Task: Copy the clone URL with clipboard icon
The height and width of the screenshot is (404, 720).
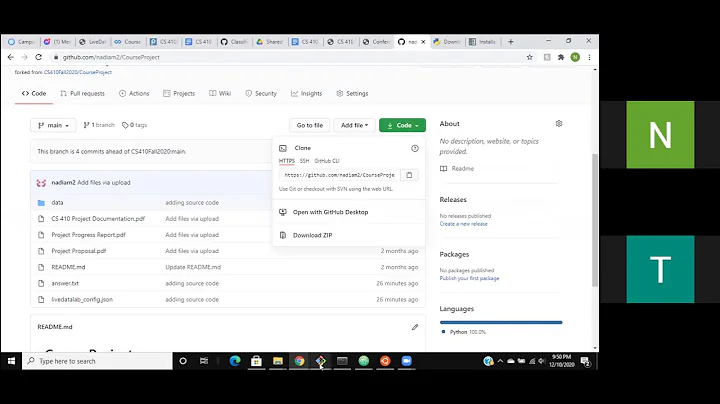Action: [409, 175]
